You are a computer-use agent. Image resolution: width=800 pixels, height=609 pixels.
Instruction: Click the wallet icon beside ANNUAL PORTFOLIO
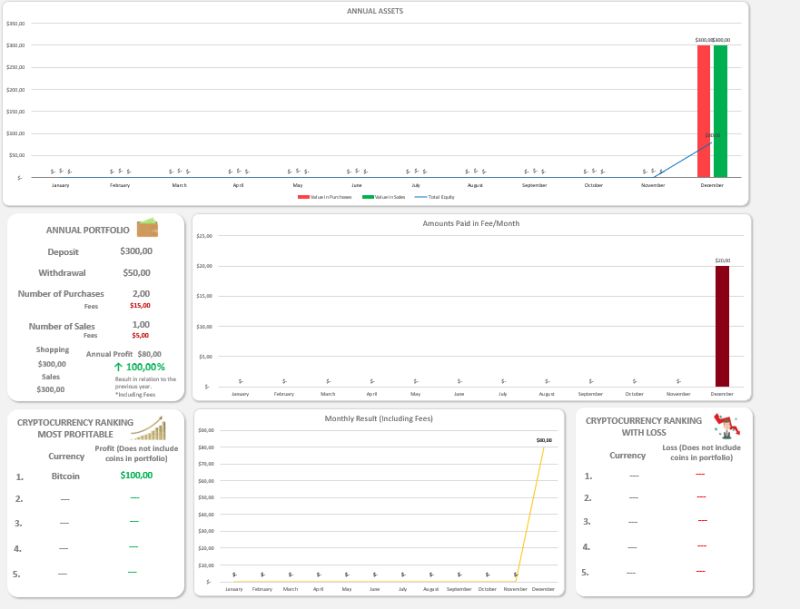pyautogui.click(x=147, y=230)
